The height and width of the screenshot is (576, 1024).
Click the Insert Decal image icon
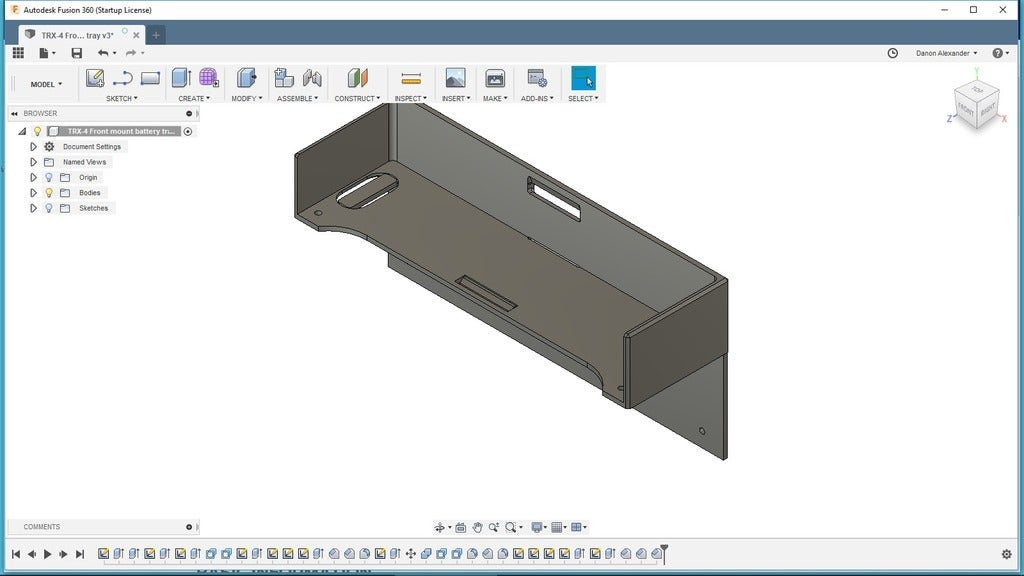(455, 78)
